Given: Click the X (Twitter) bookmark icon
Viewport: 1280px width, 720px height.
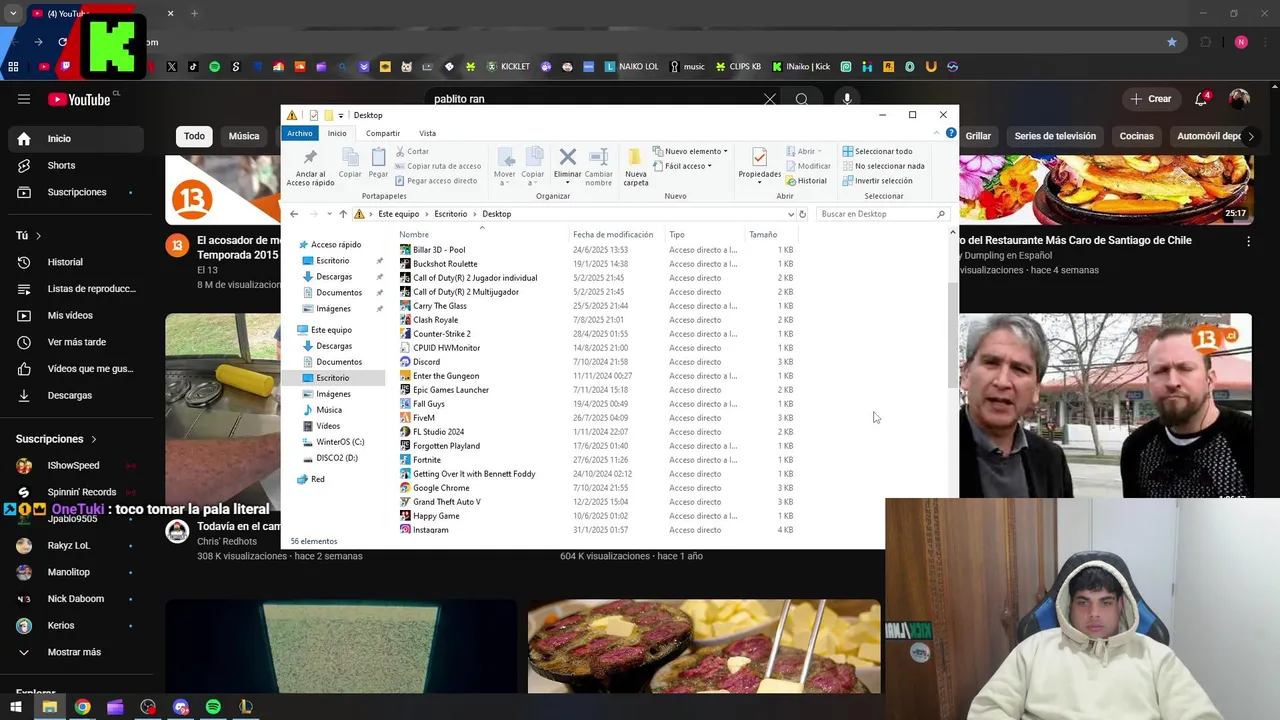Looking at the screenshot, I should (172, 67).
